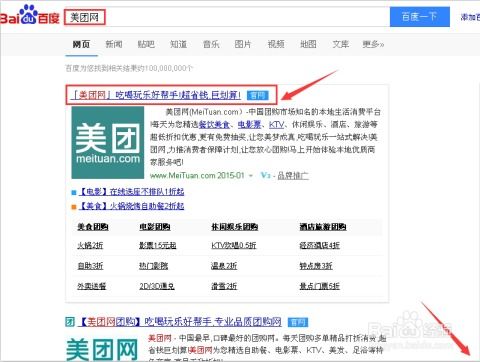The width and height of the screenshot is (480, 362).
Task: Open the 更多» category expander
Action: coord(373,44)
